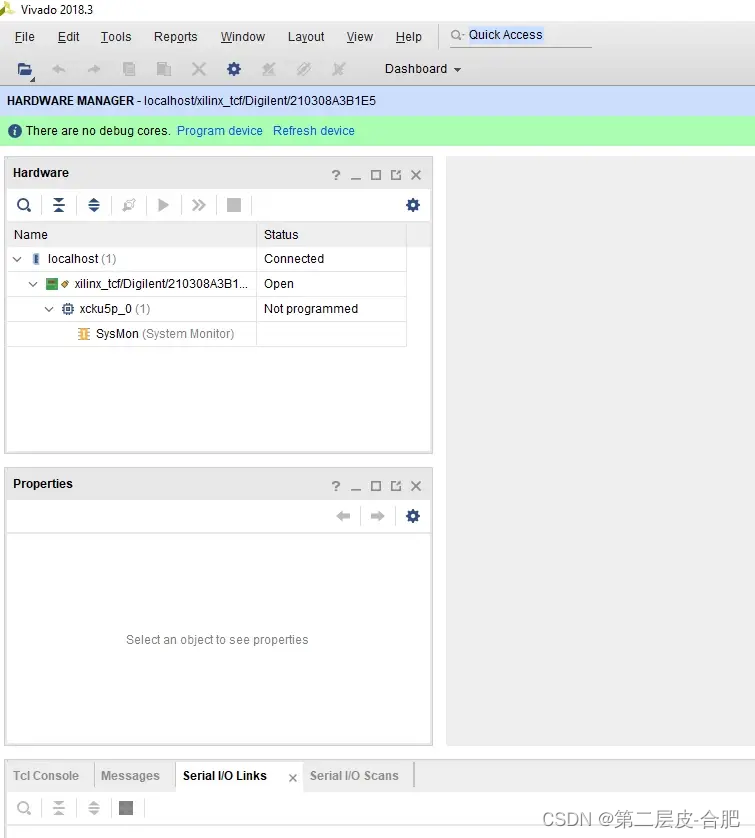This screenshot has width=755, height=838.
Task: Close the Serial I/O Links tab
Action: [x=293, y=778]
